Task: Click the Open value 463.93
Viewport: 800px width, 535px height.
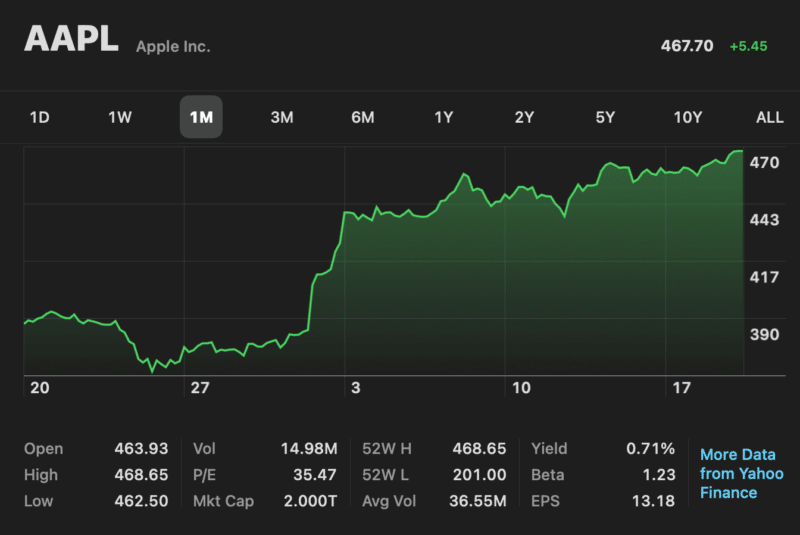Action: pyautogui.click(x=141, y=448)
